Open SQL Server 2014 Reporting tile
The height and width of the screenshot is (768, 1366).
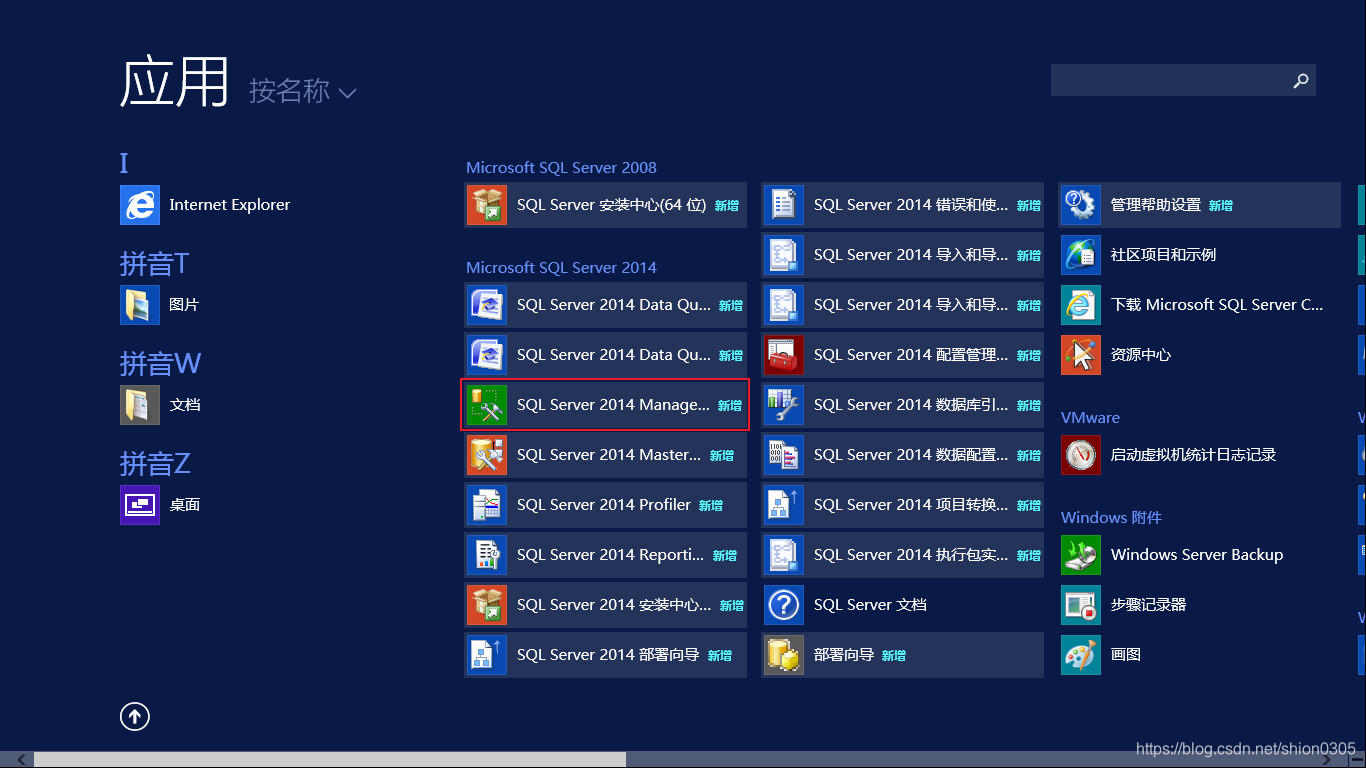[x=606, y=555]
